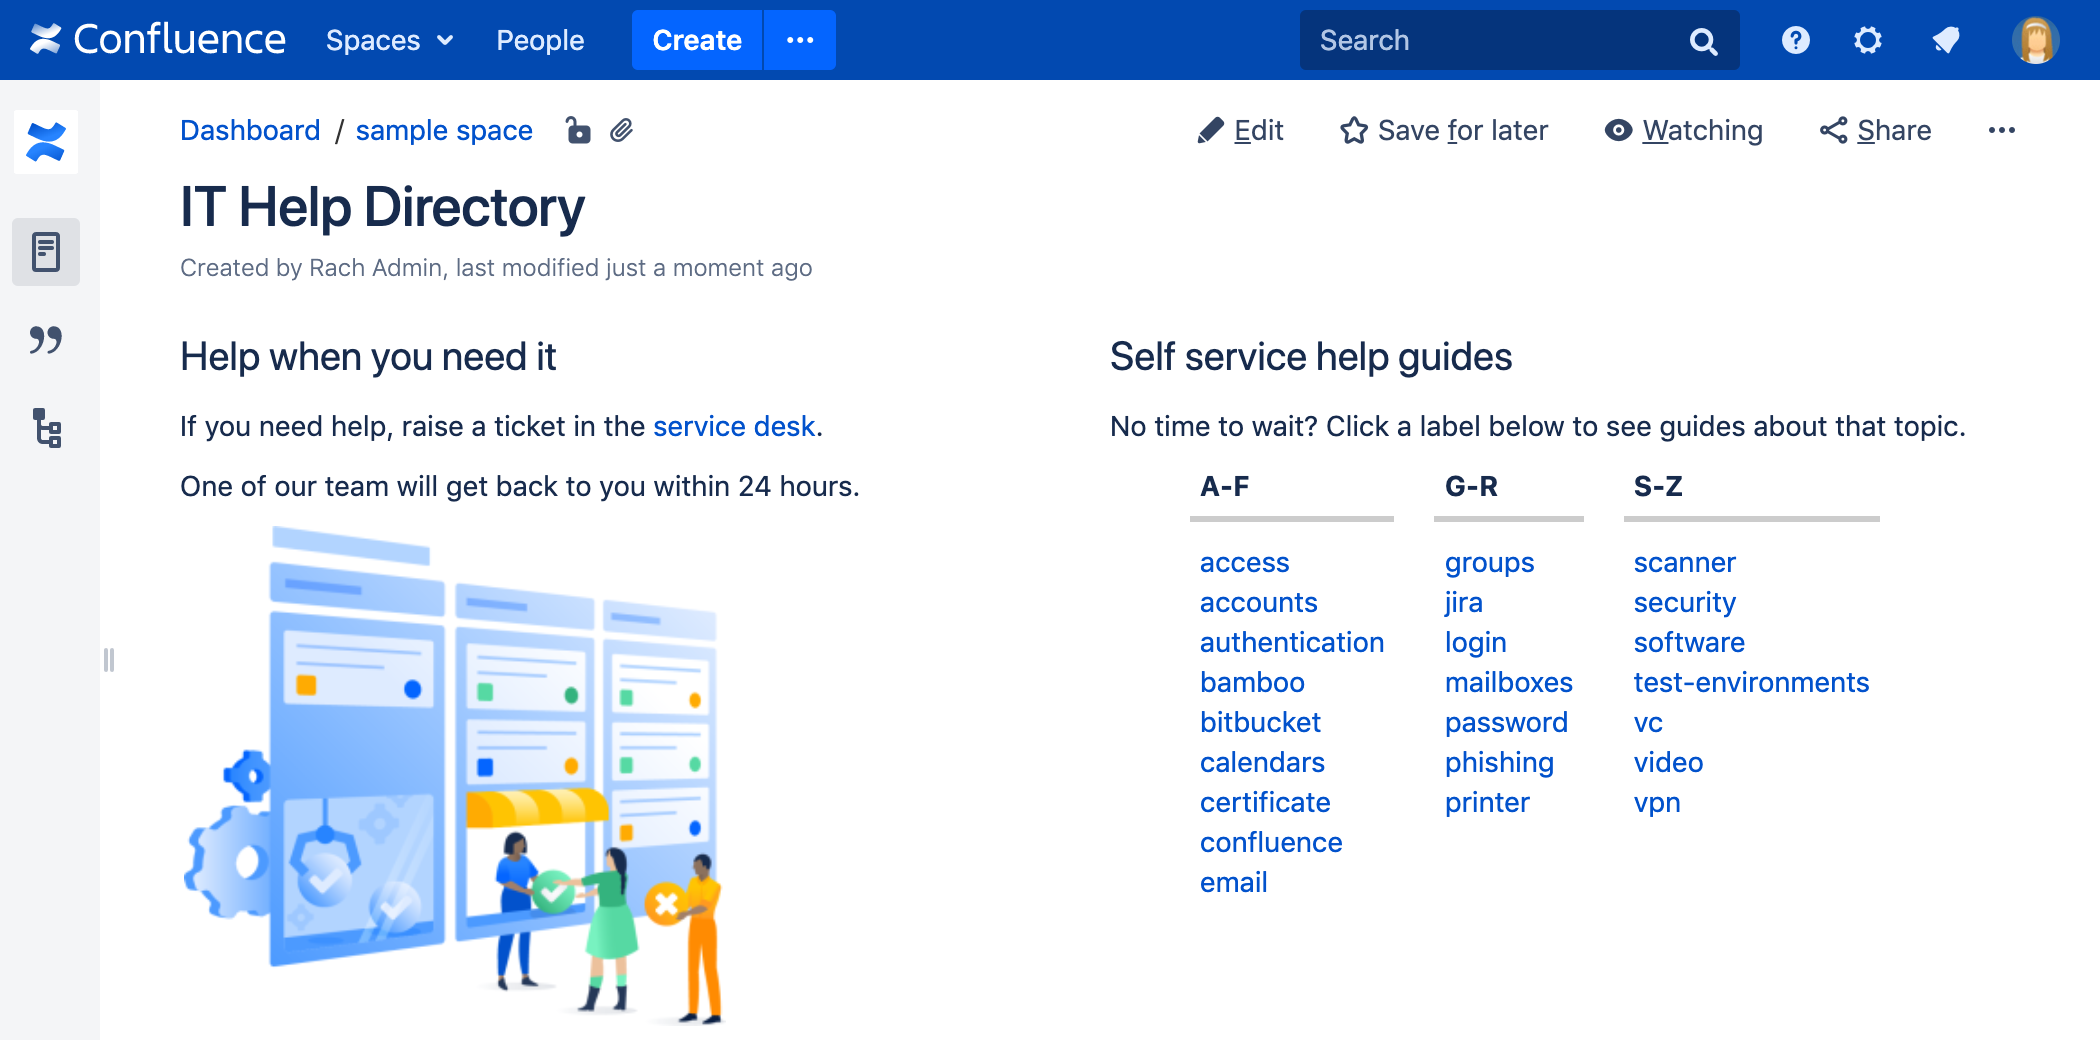Toggle Save for later star
The image size is (2100, 1040).
point(1444,131)
